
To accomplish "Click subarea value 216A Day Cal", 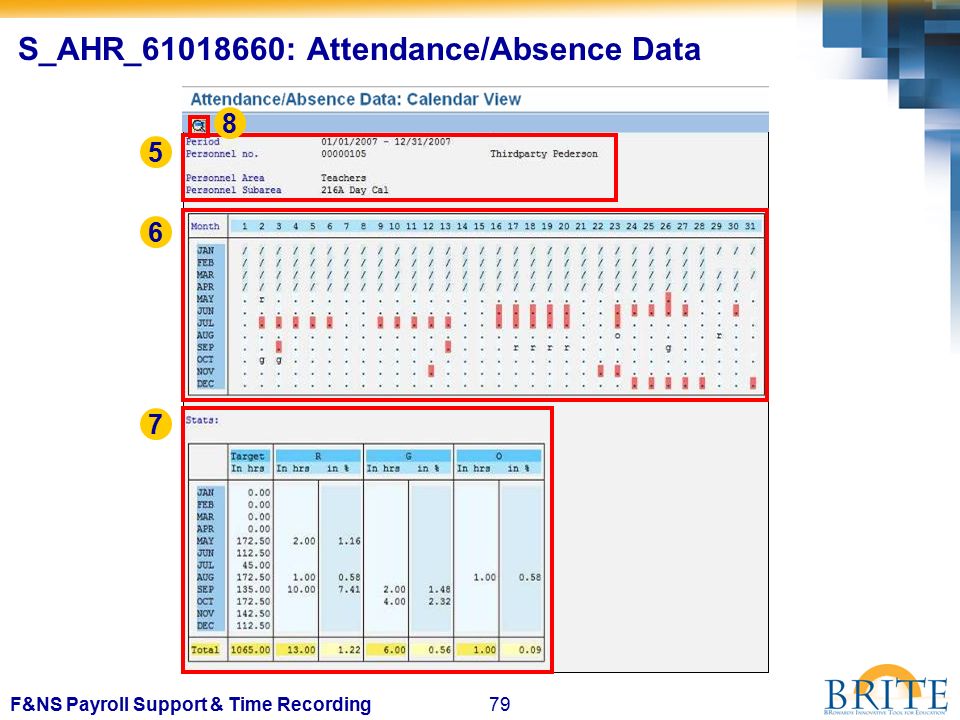I will 354,190.
